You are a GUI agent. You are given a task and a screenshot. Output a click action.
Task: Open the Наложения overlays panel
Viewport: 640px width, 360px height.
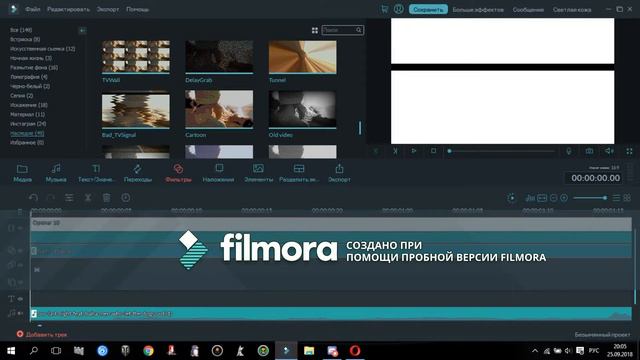(218, 173)
